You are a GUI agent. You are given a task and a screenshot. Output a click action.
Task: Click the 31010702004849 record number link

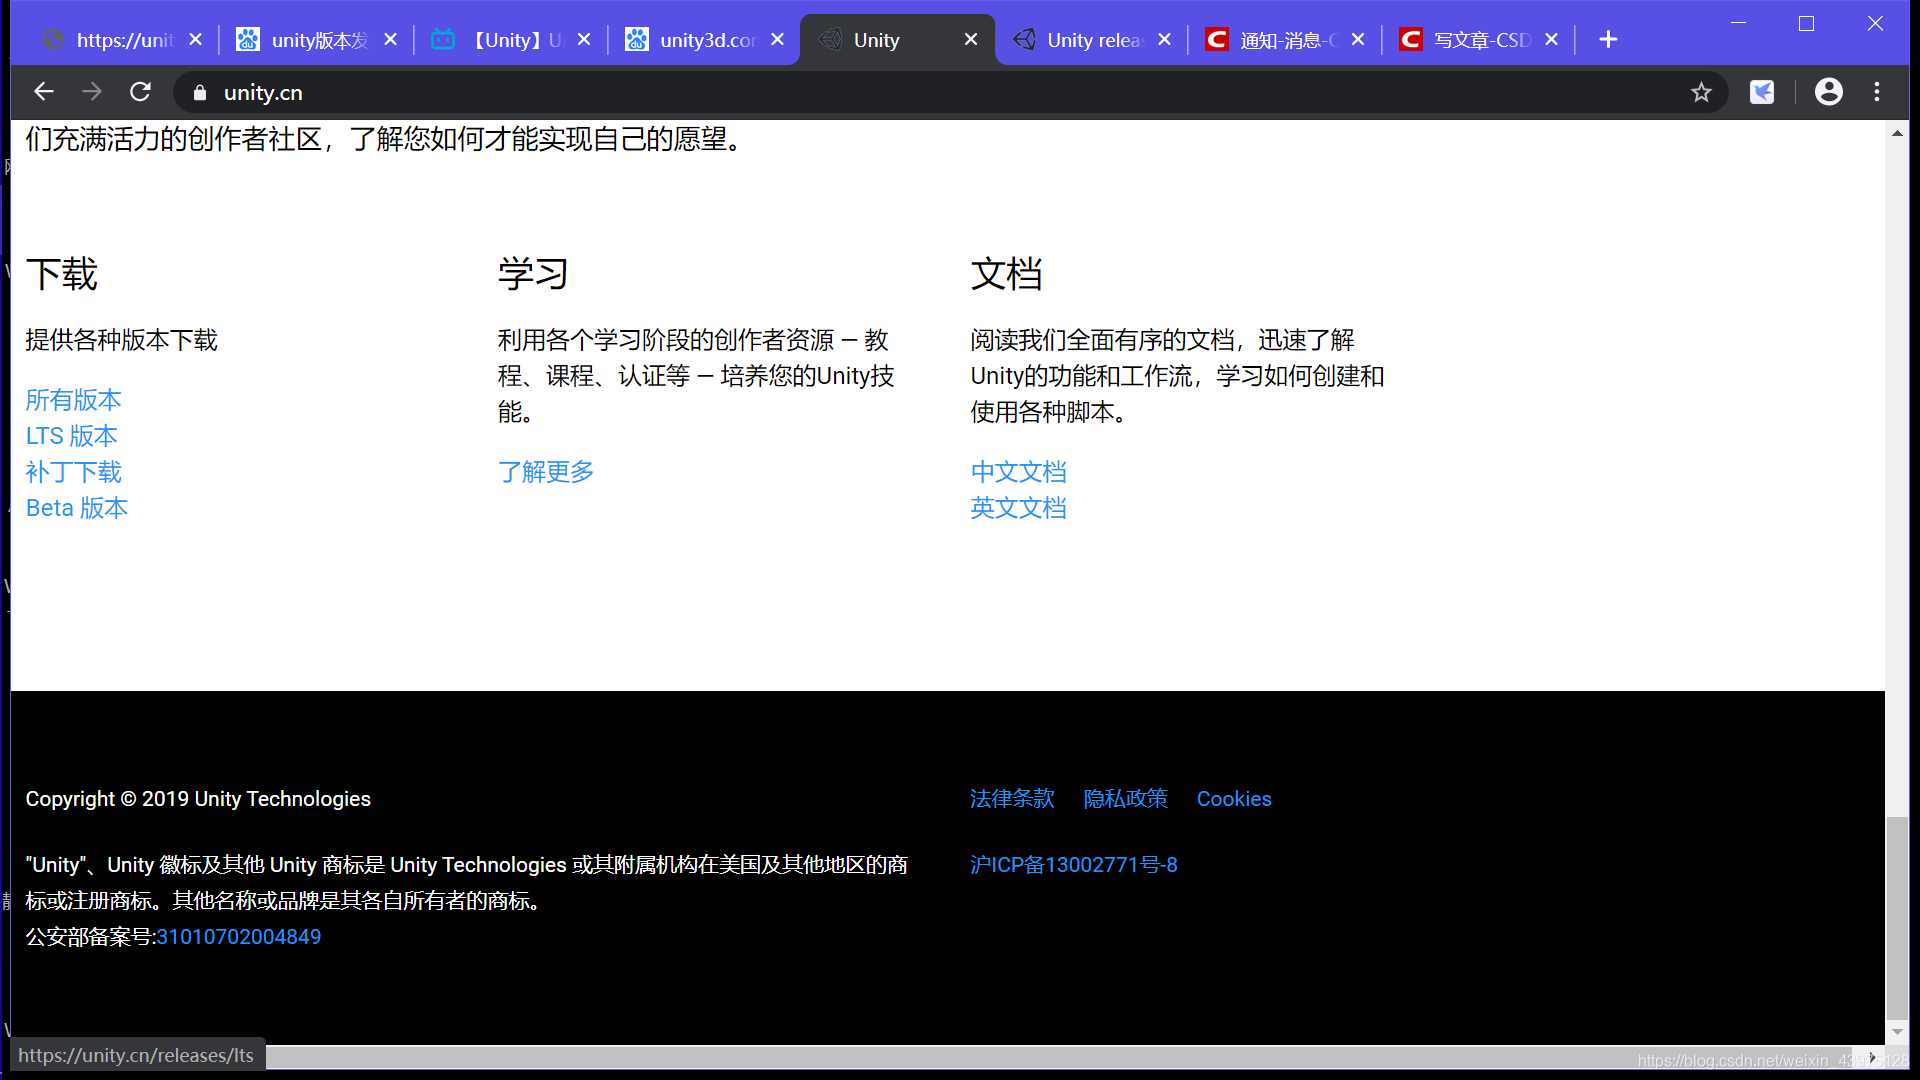point(238,937)
